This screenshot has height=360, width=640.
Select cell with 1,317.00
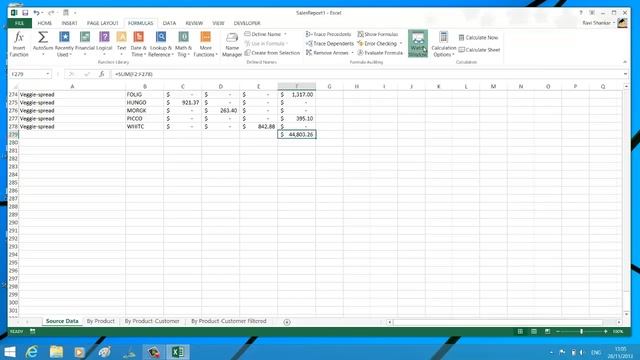click(x=297, y=94)
